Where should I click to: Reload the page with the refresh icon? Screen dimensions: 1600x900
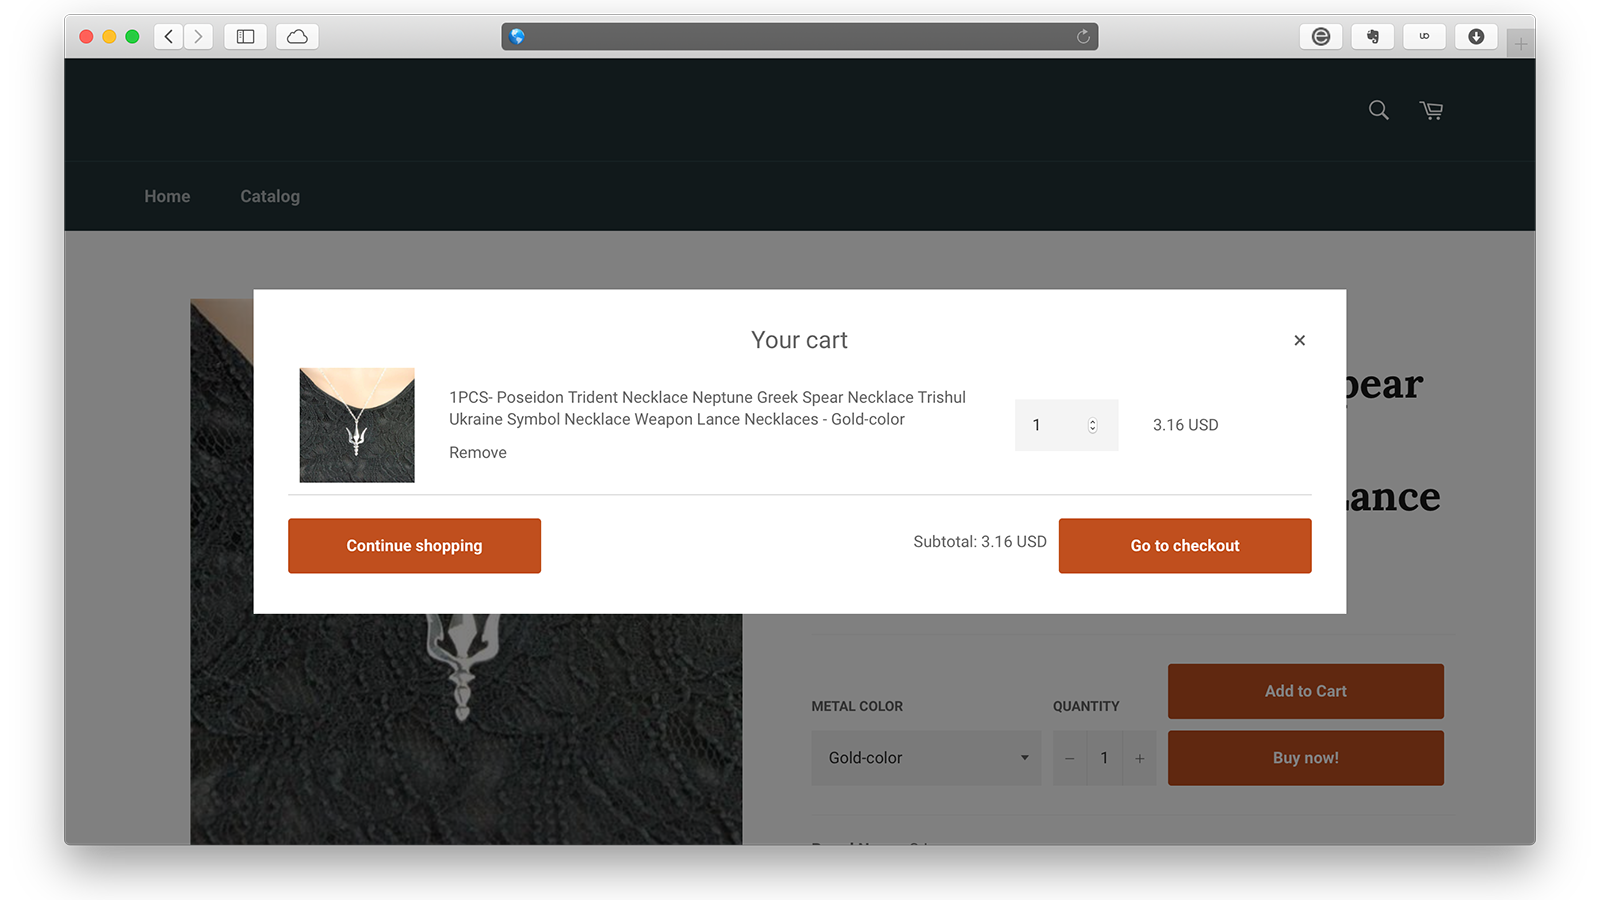click(1083, 36)
